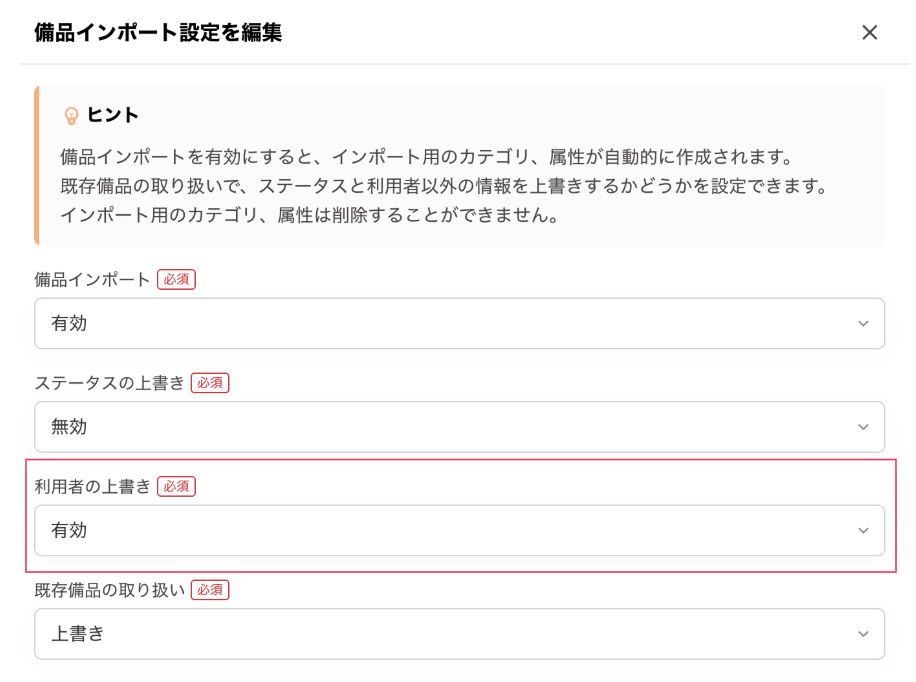This screenshot has height=682, width=916.
Task: Open the ステータスの上書き dropdown showing 無効
Action: 459,427
